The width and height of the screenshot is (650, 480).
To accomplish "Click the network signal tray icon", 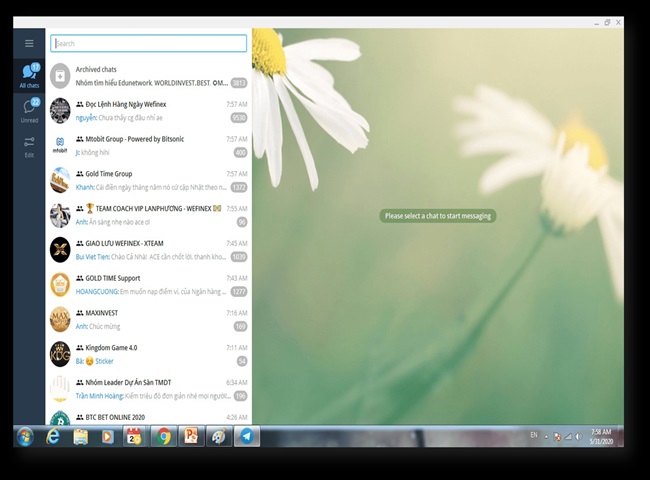I will tap(568, 437).
